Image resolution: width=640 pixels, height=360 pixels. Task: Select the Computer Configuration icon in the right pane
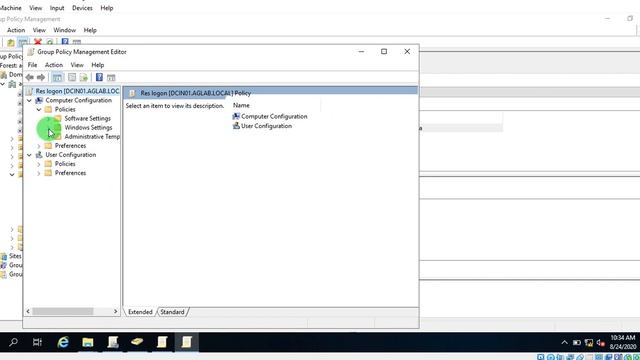(236, 116)
